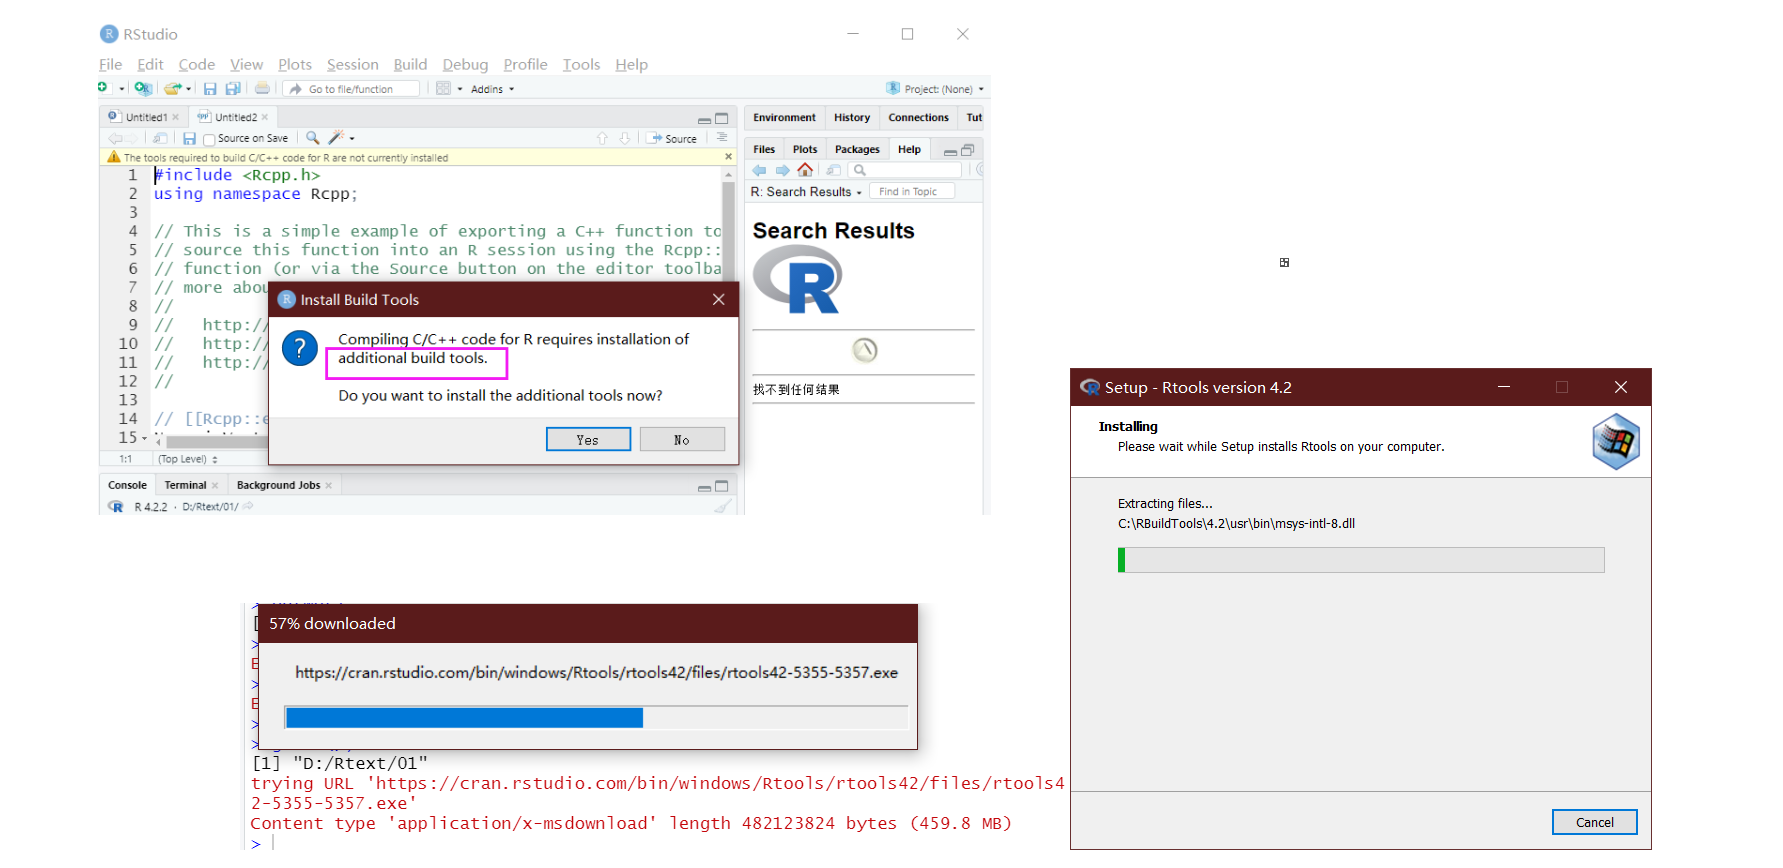Click the Help forward arrow icon
Screen dimensions: 1783x868
tap(782, 170)
